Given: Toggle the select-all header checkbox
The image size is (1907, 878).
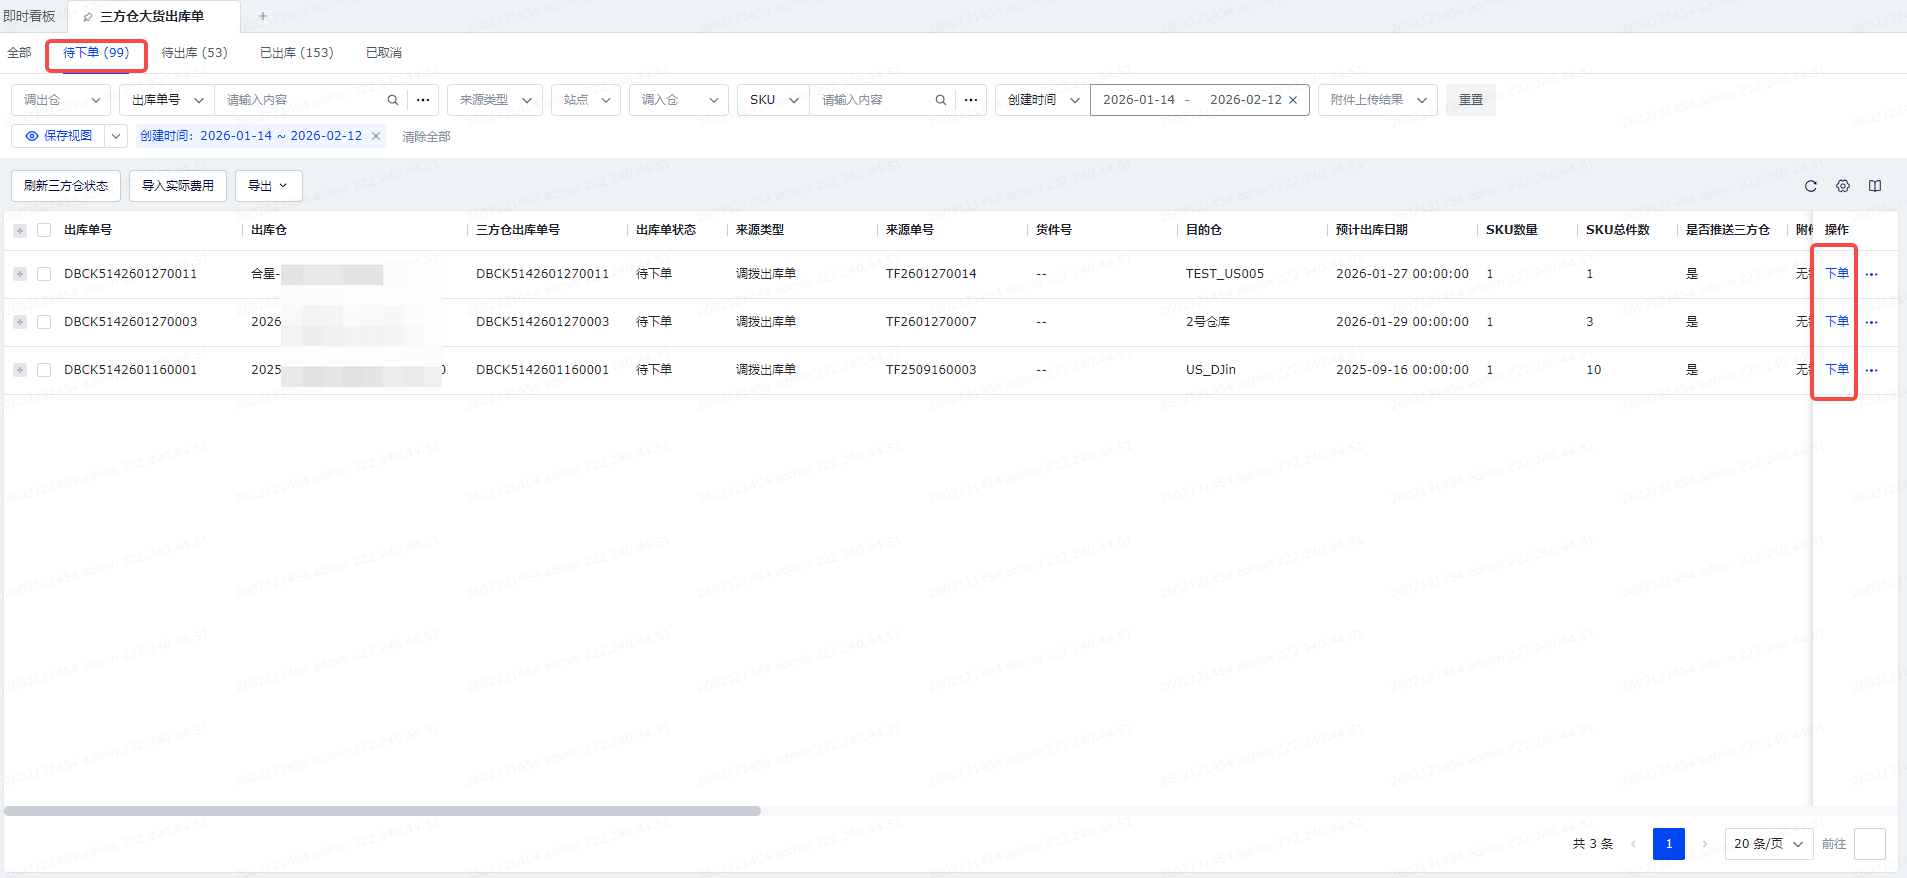Looking at the screenshot, I should (x=44, y=230).
